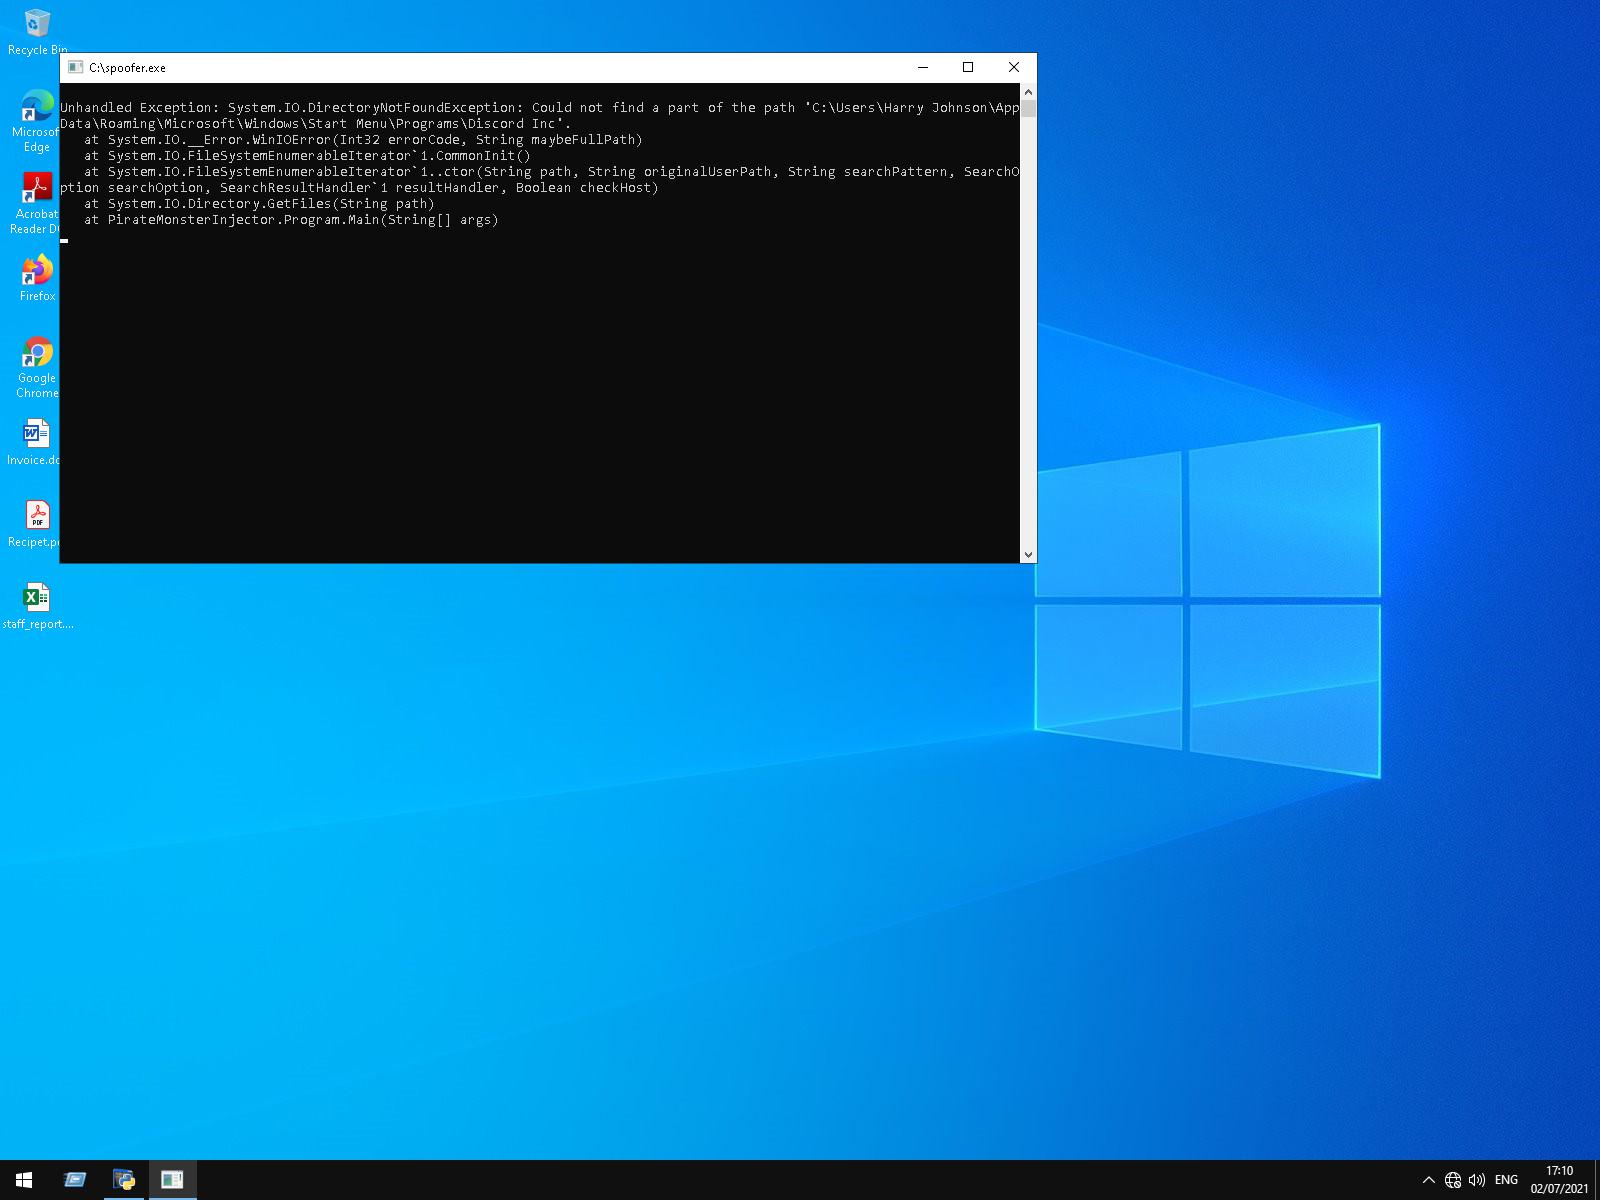Open the volume speaker tray icon
The width and height of the screenshot is (1600, 1200).
coord(1477,1180)
